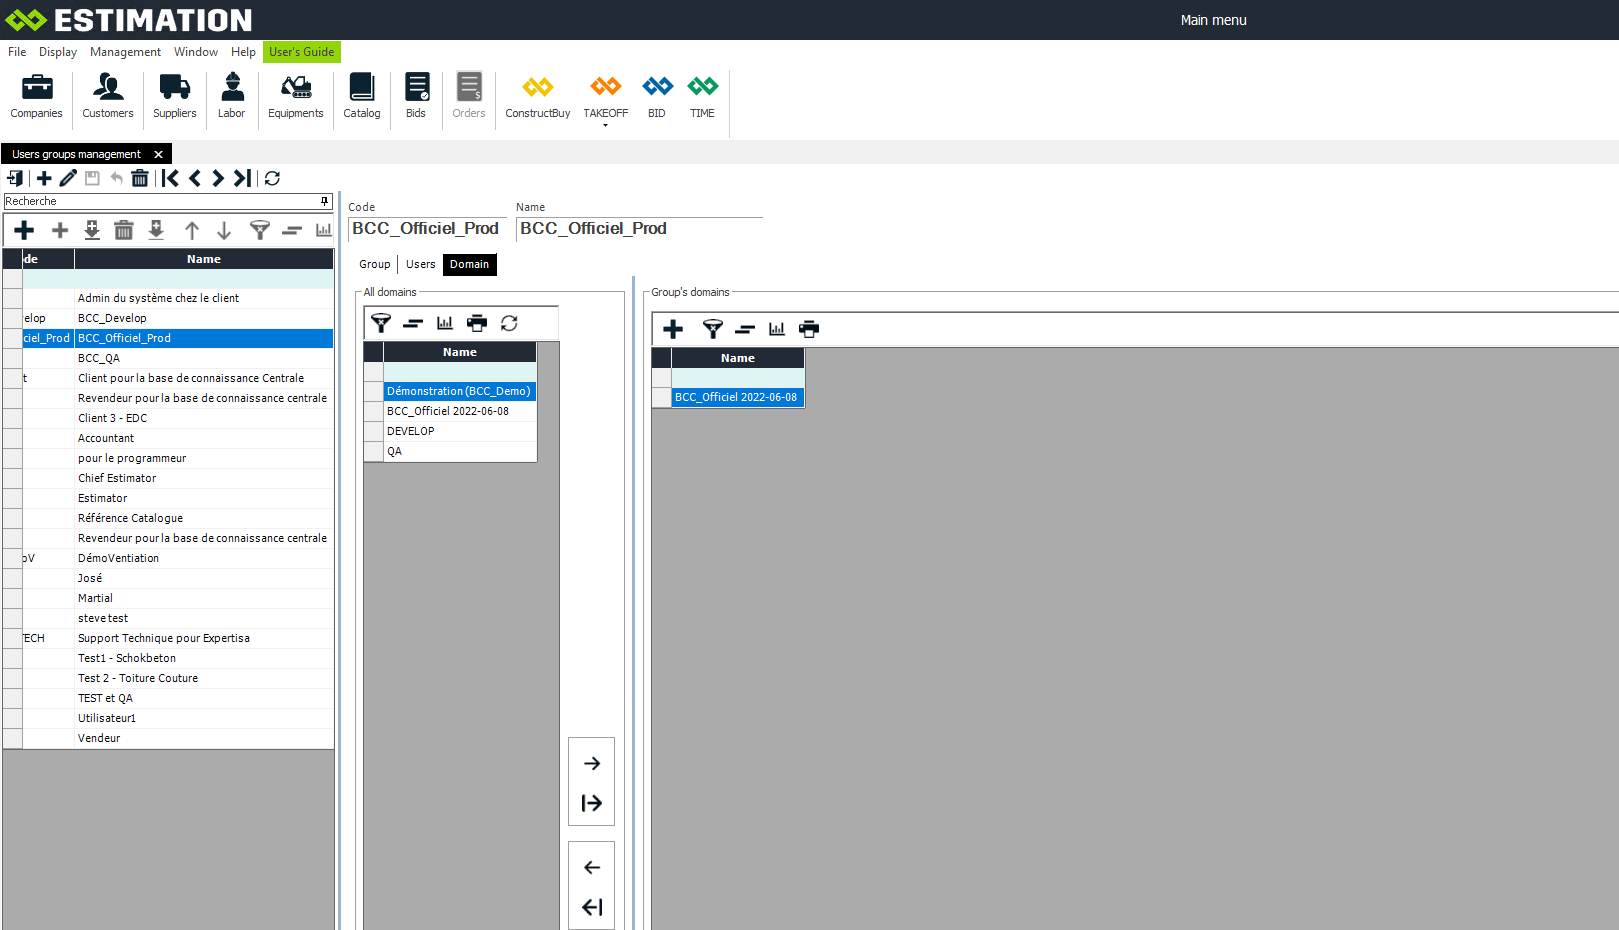
Task: Click the refresh icon in All domains toolbar
Action: click(509, 323)
